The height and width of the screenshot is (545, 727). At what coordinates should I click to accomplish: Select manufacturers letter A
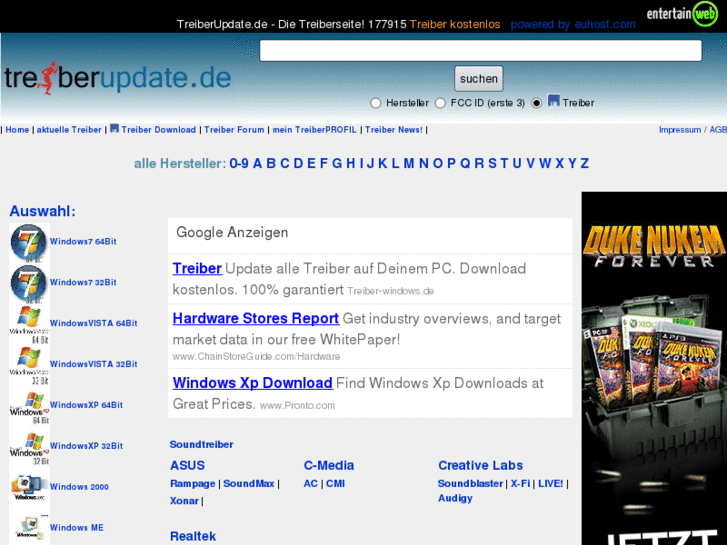pyautogui.click(x=257, y=163)
